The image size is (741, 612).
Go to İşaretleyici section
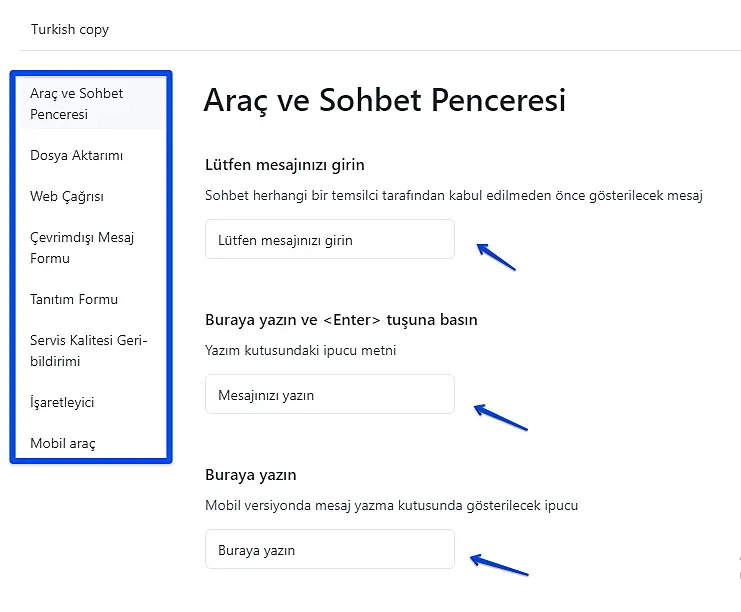coord(62,402)
